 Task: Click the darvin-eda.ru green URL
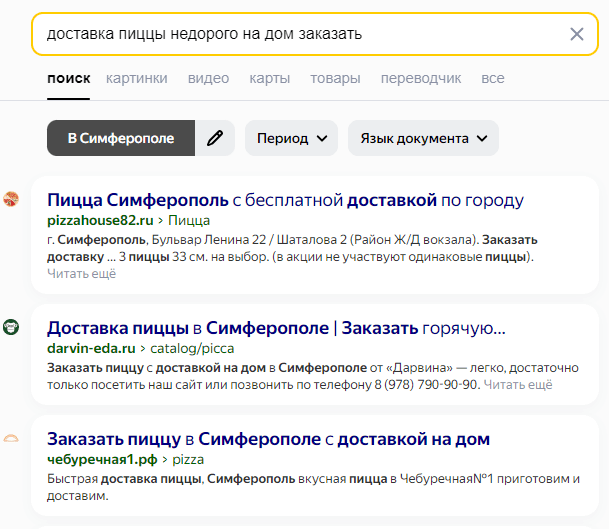(91, 348)
